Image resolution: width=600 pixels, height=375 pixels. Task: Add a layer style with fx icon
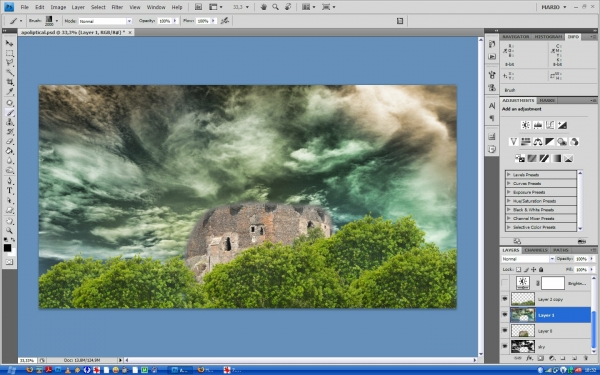[x=529, y=359]
